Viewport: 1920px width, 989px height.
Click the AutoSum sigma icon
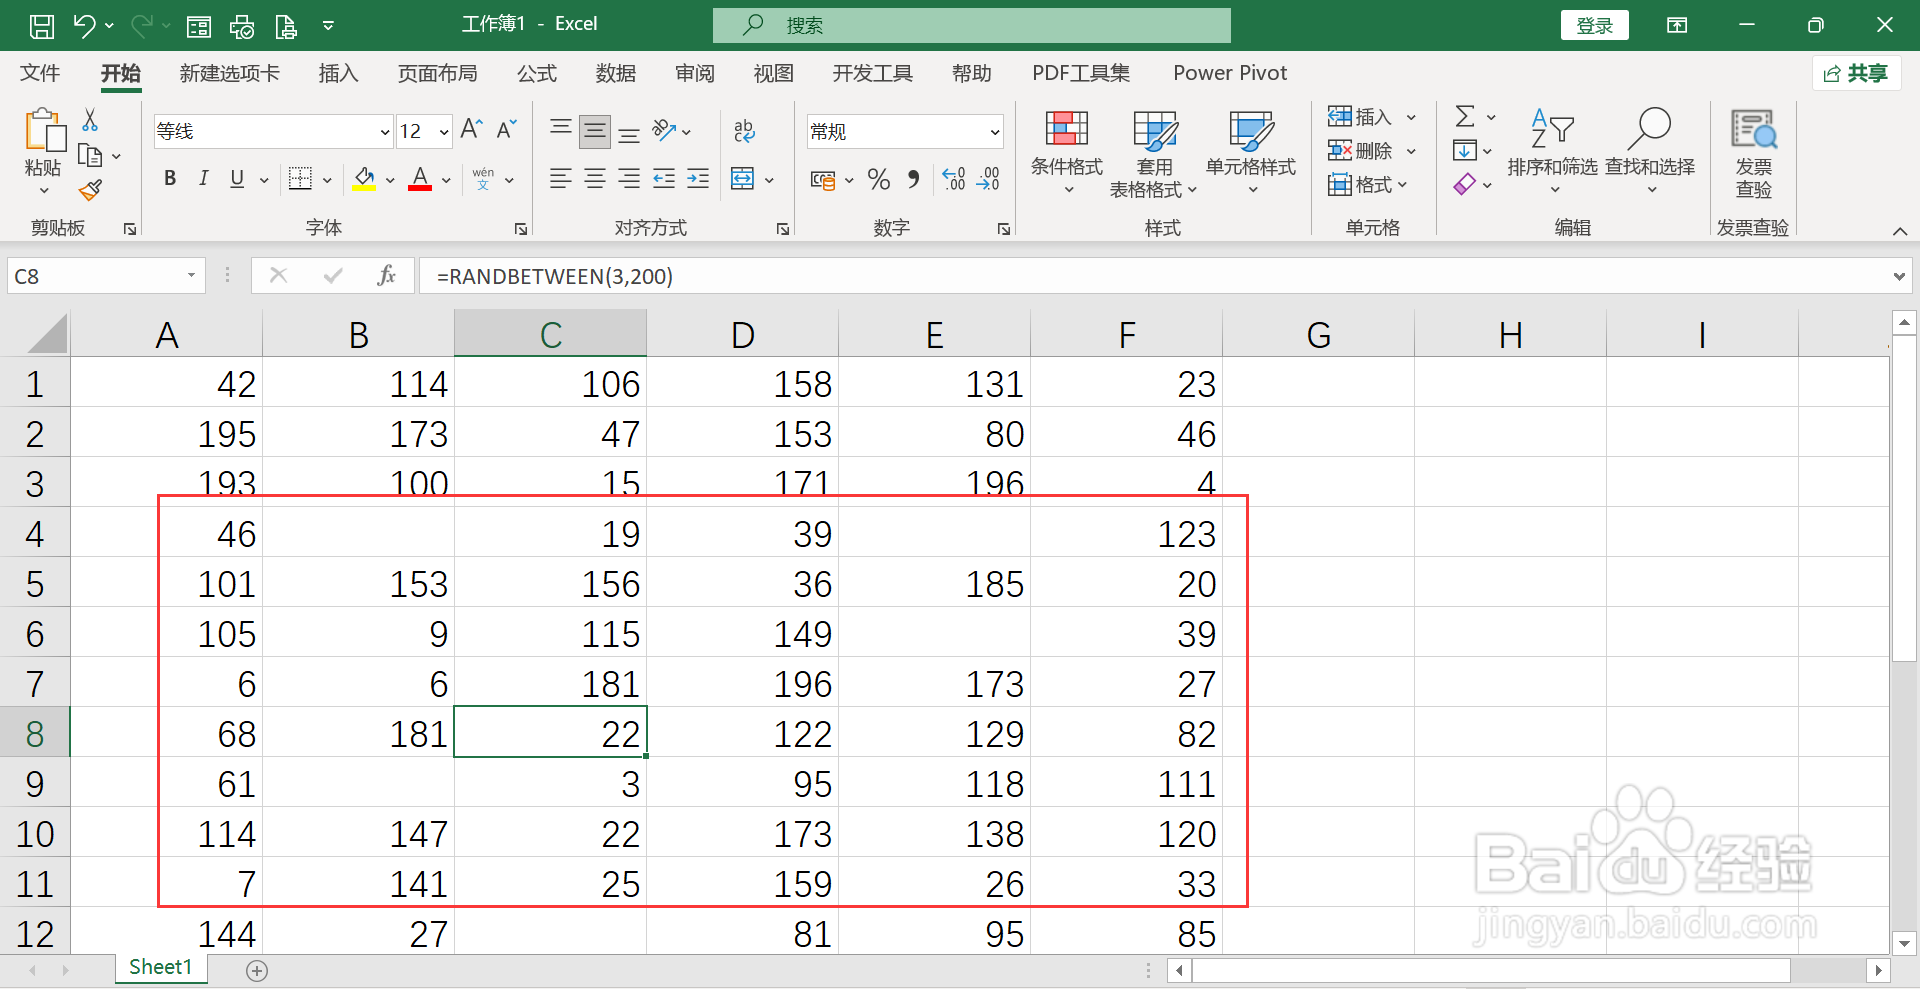[x=1465, y=117]
